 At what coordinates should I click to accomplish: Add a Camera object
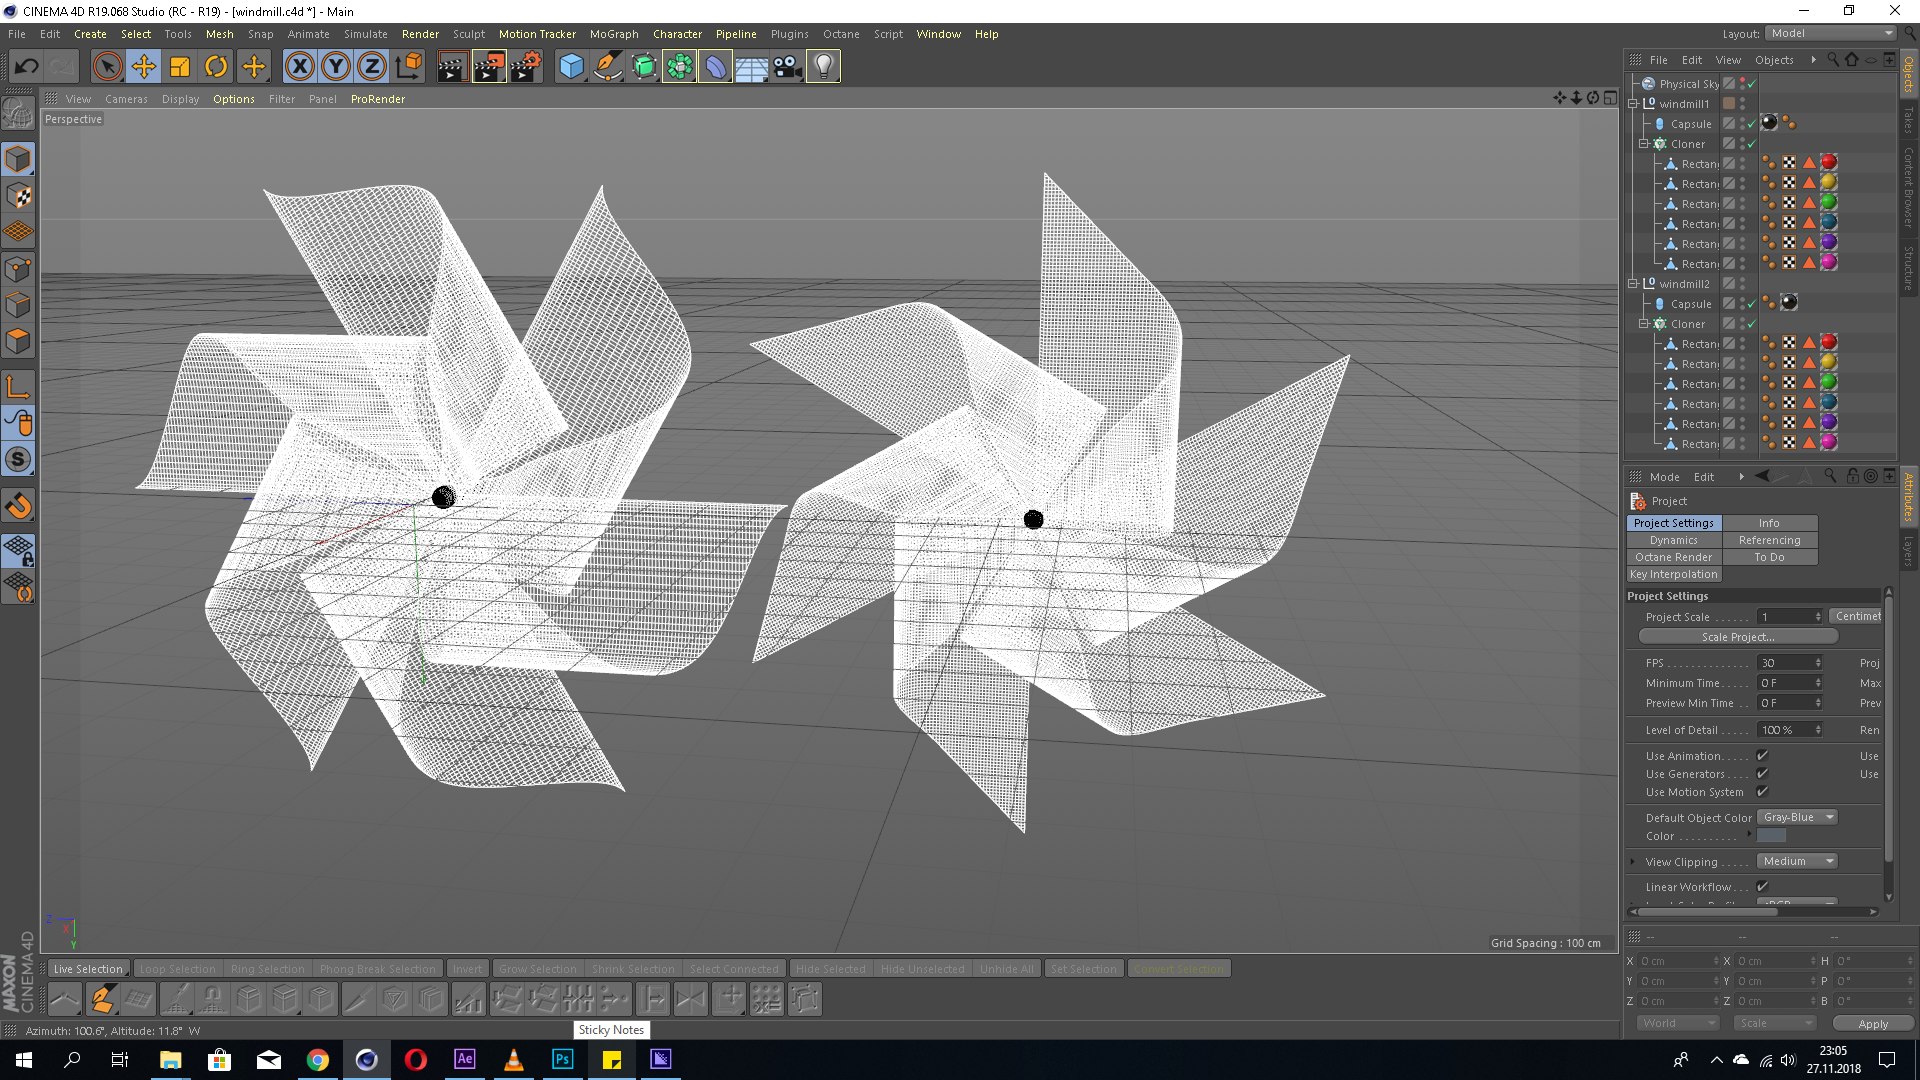(x=787, y=67)
